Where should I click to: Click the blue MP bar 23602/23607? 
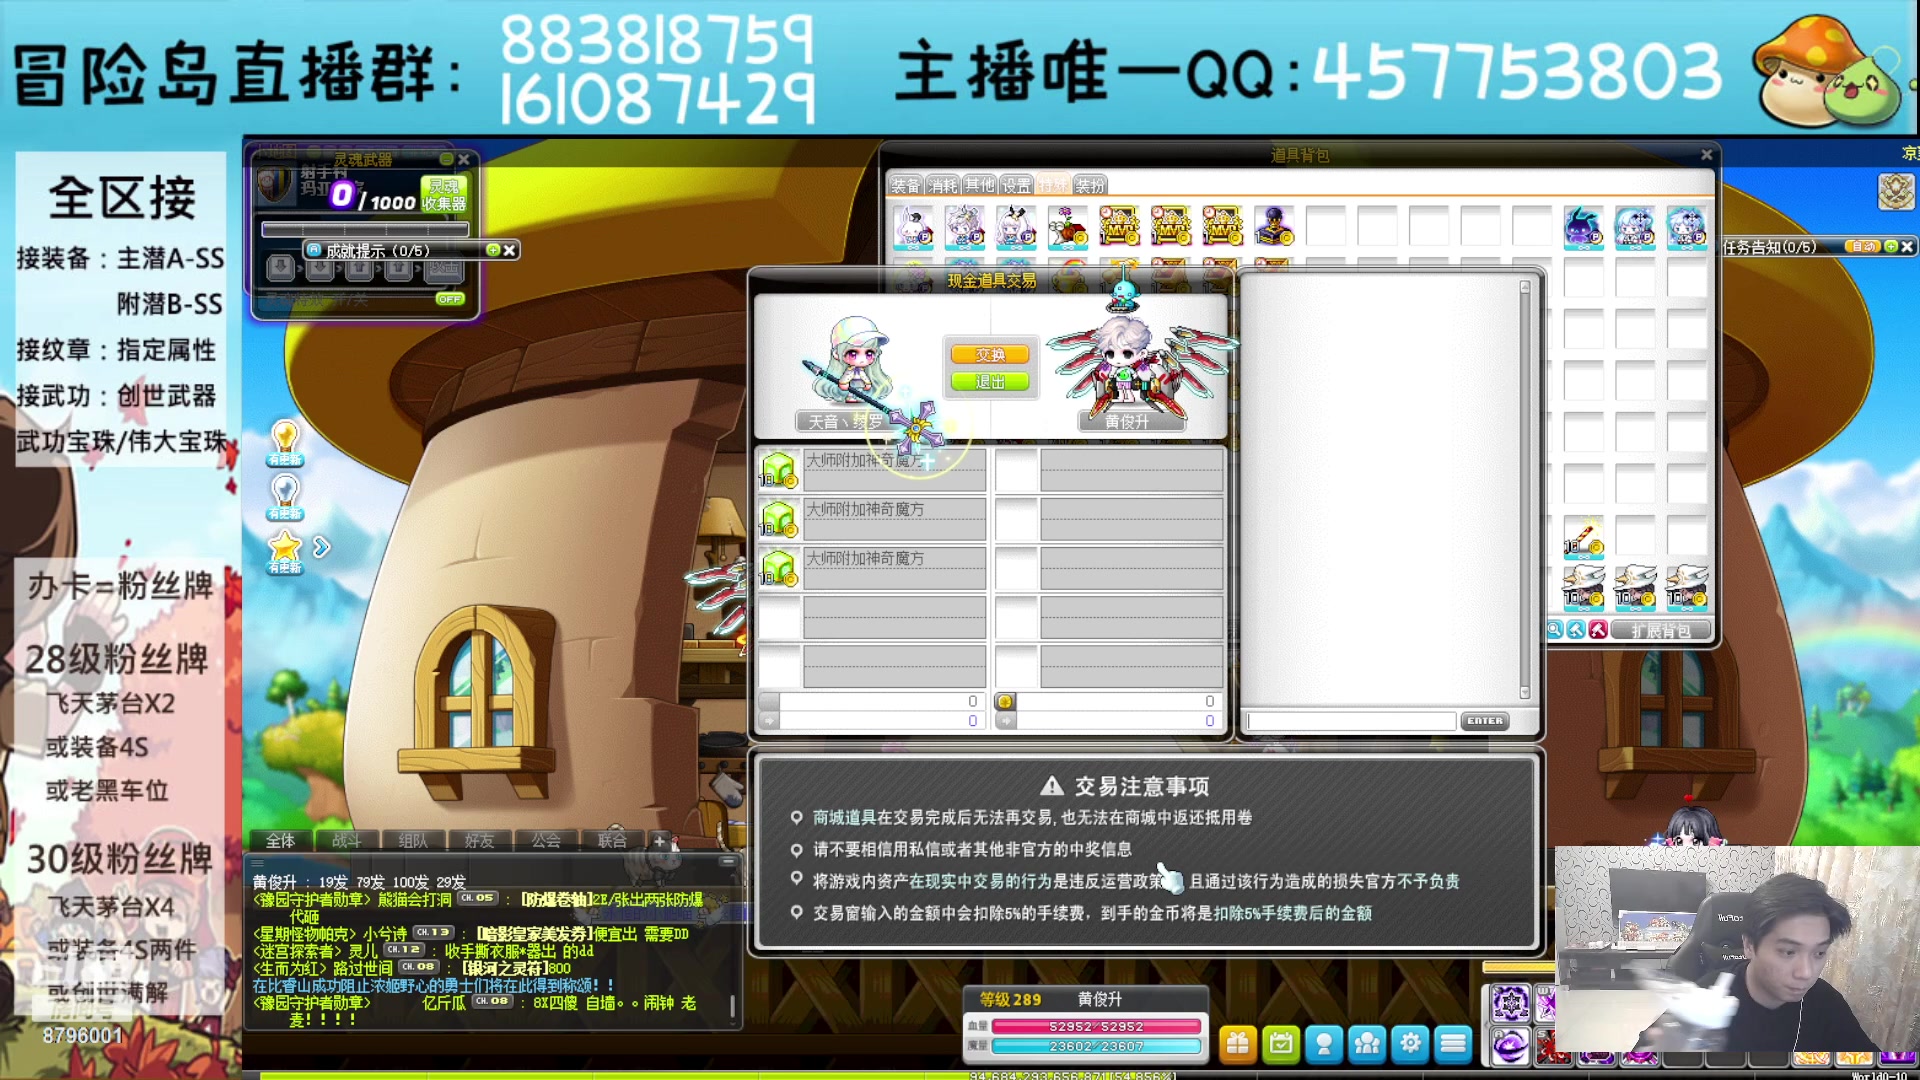point(1096,1046)
